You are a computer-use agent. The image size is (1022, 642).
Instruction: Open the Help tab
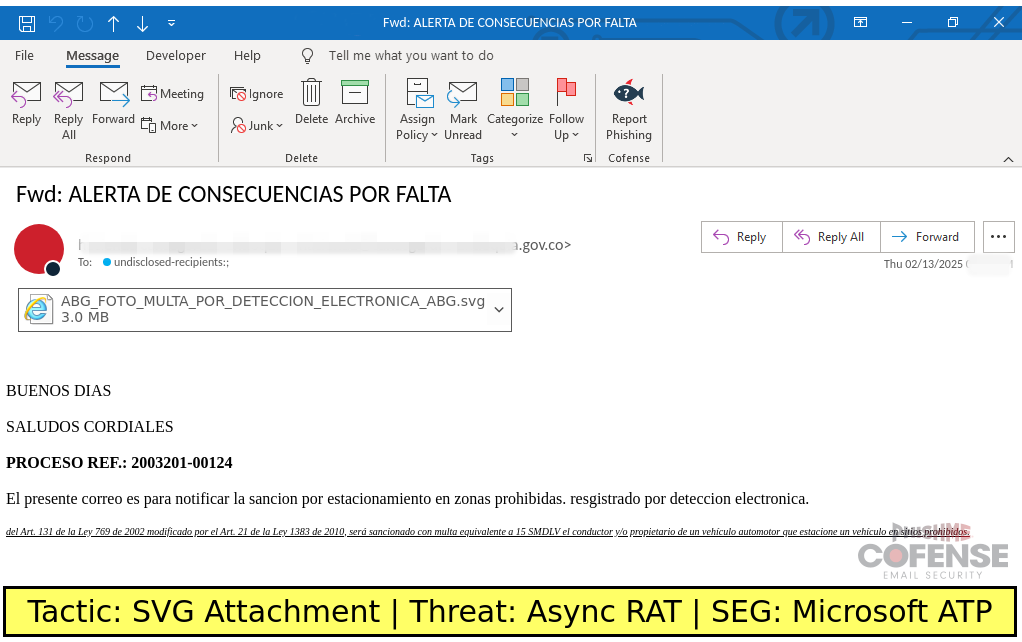(x=247, y=55)
